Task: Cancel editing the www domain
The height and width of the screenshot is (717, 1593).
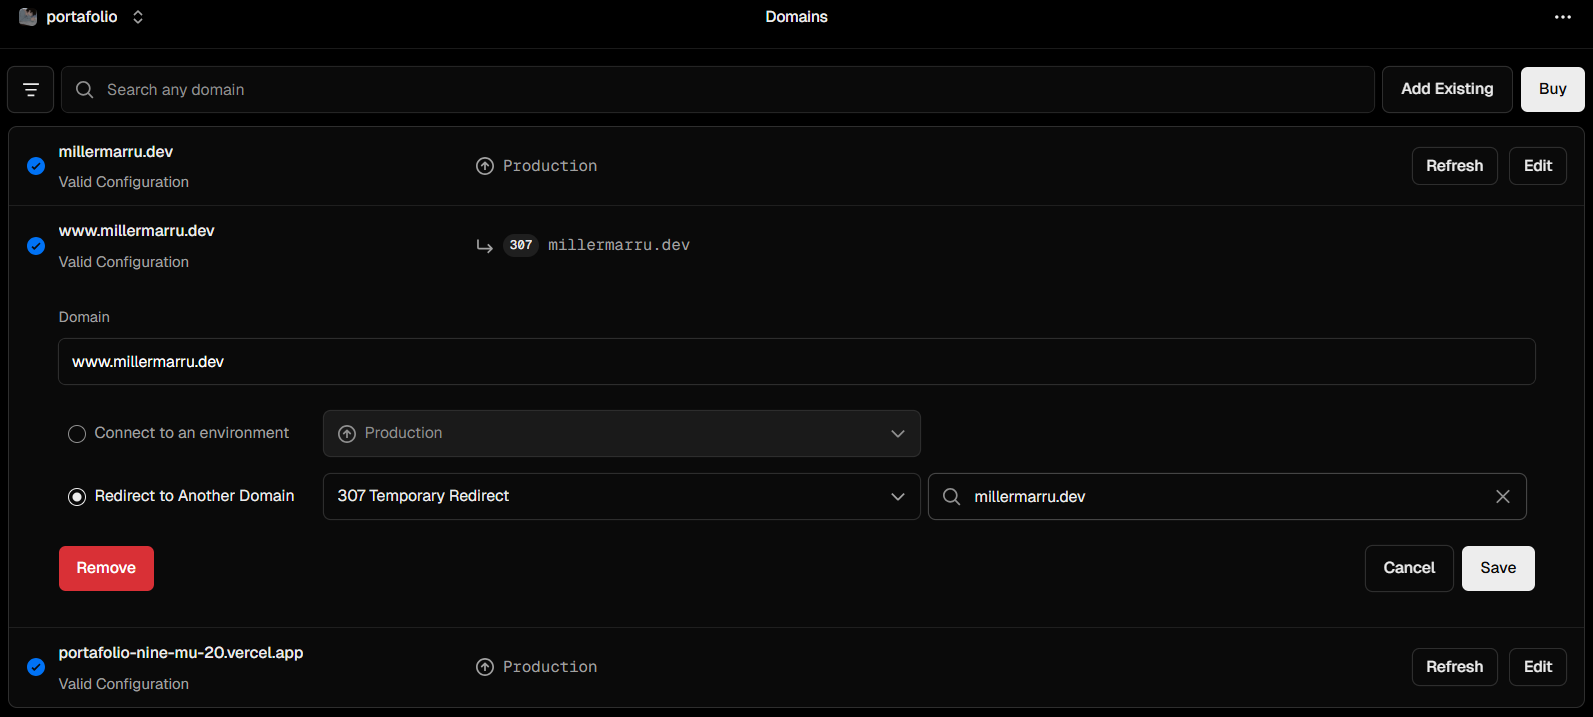Action: [1409, 568]
